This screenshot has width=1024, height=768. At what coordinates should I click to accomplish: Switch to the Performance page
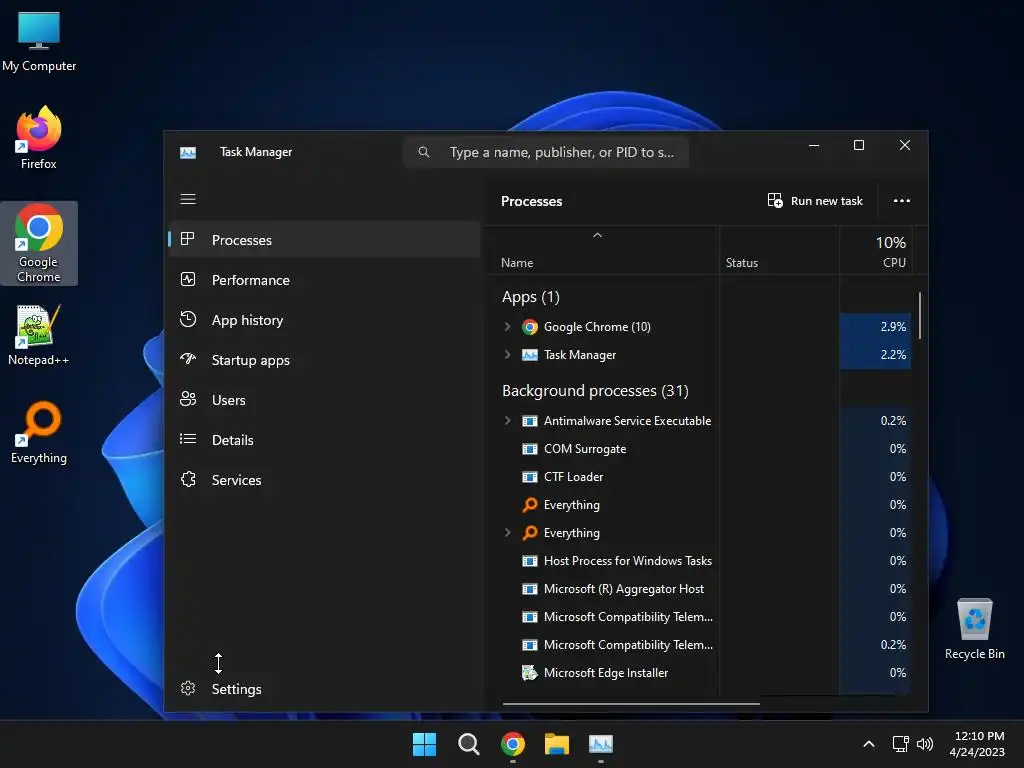(325, 280)
